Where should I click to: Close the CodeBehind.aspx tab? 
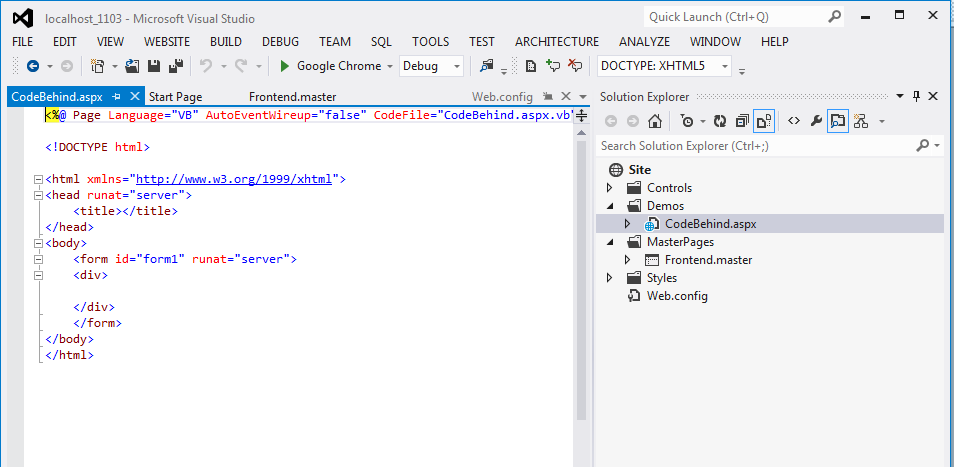(x=135, y=96)
